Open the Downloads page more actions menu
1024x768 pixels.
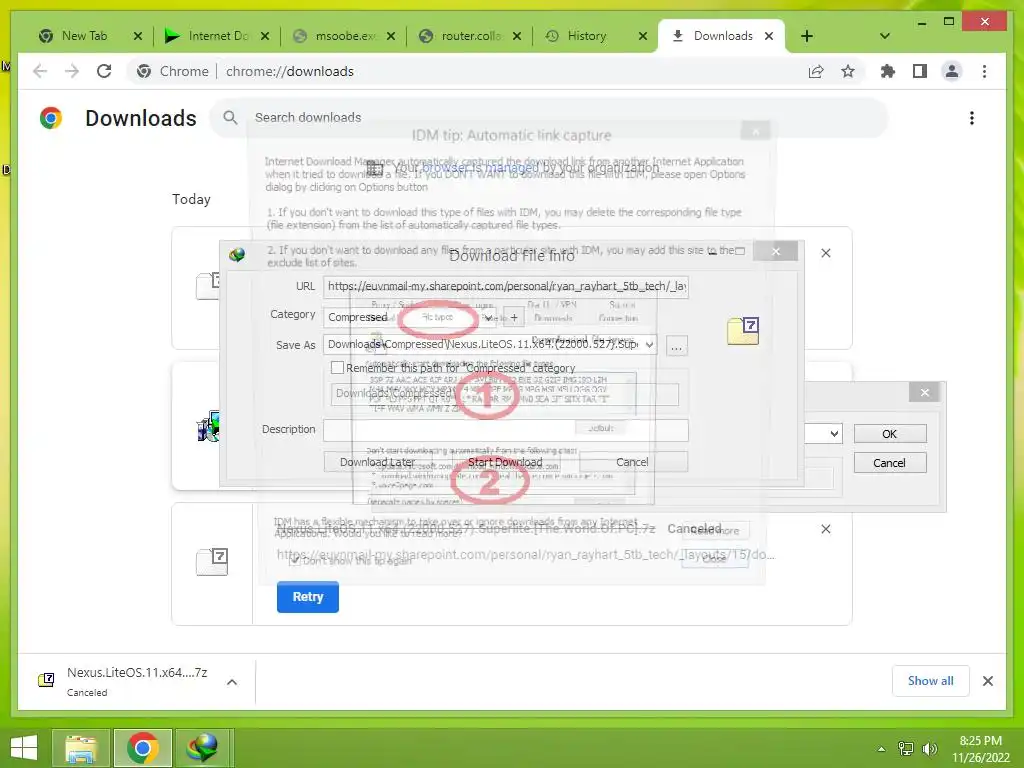972,118
